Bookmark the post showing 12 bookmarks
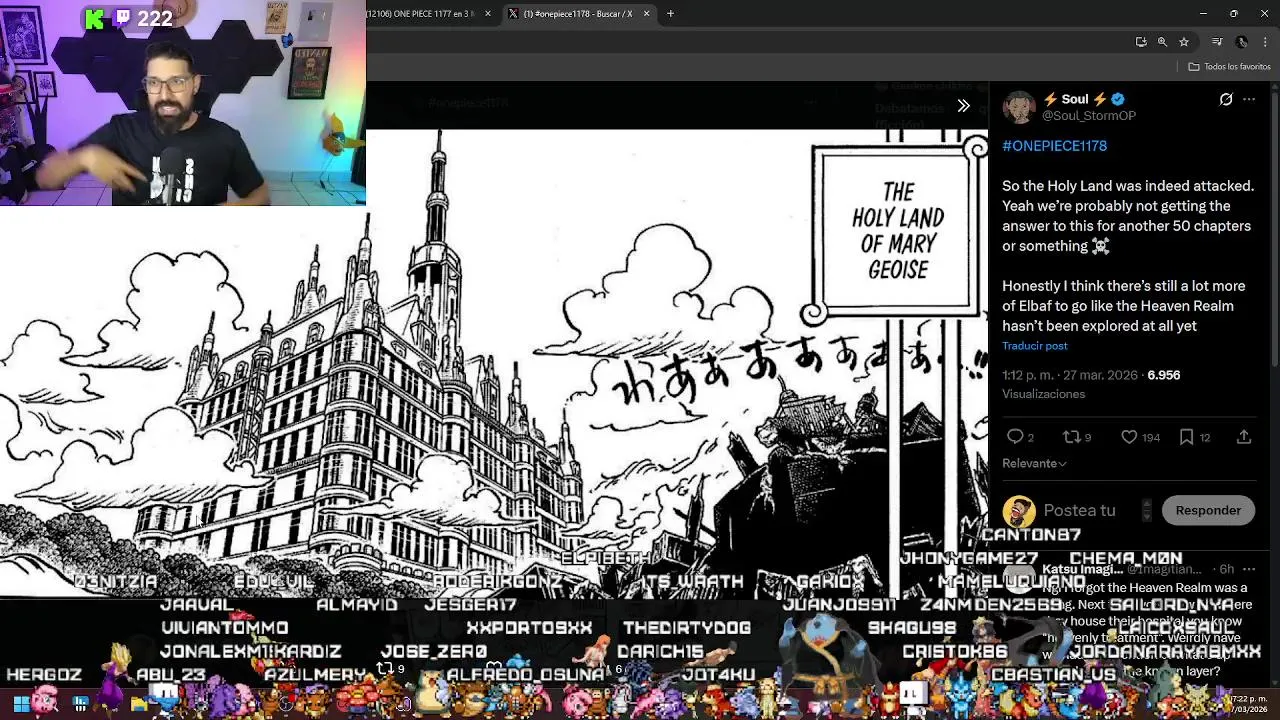1280x720 pixels. pyautogui.click(x=1186, y=437)
